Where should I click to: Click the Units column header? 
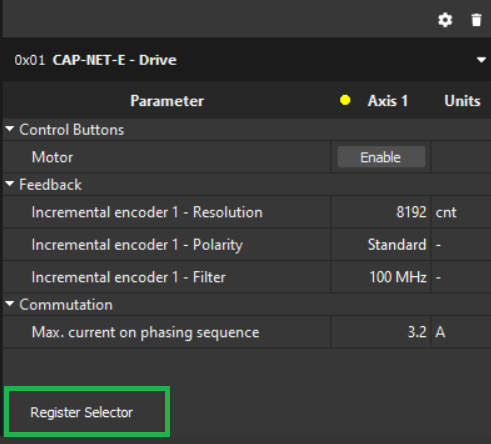462,101
